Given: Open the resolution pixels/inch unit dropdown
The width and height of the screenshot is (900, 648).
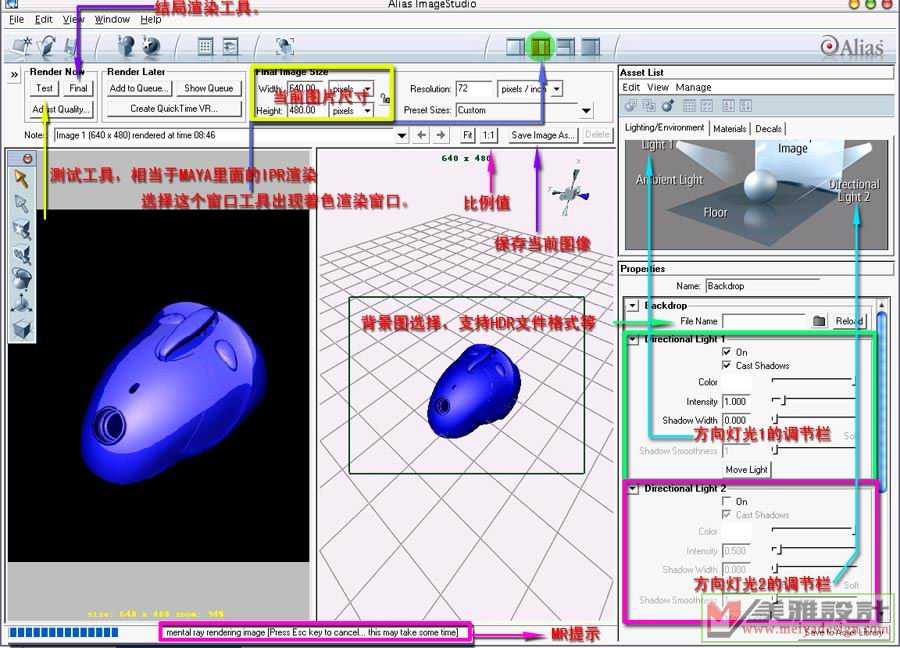Looking at the screenshot, I should [556, 89].
